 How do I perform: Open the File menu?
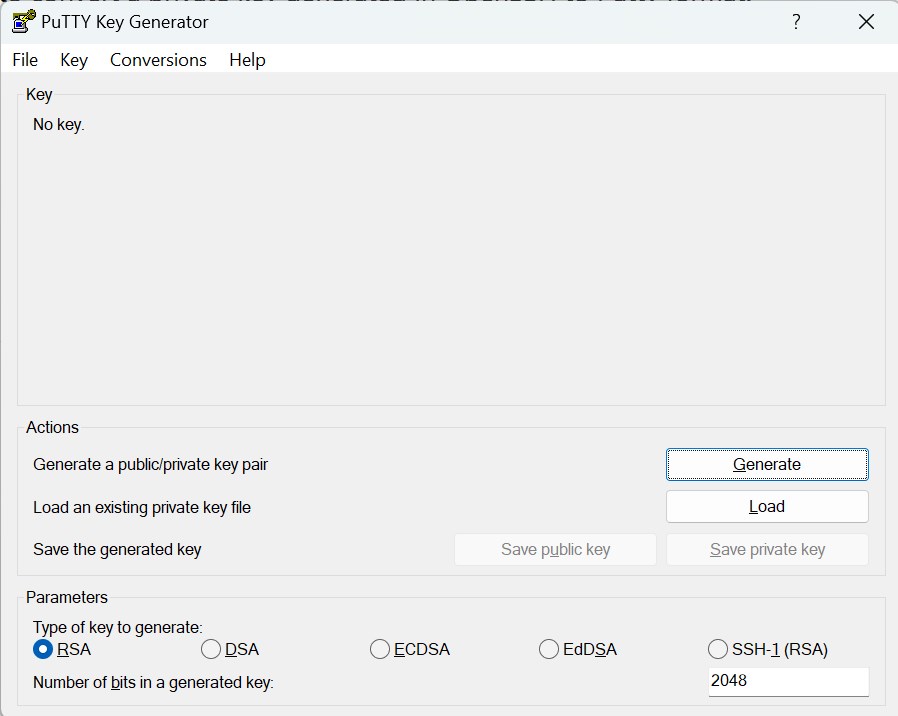point(25,60)
